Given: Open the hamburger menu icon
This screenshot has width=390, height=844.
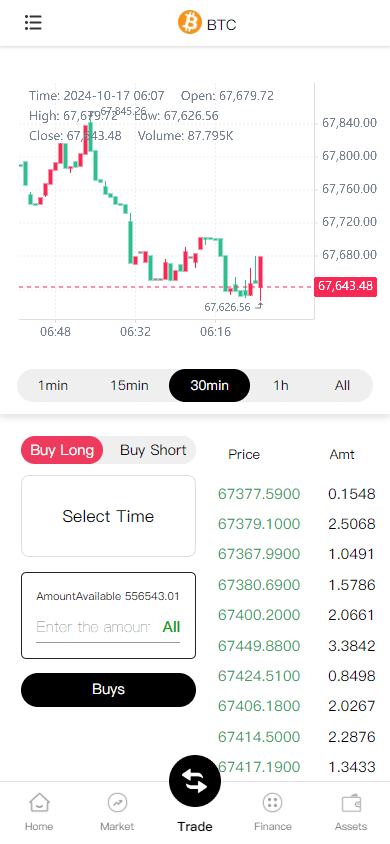Looking at the screenshot, I should pos(33,23).
